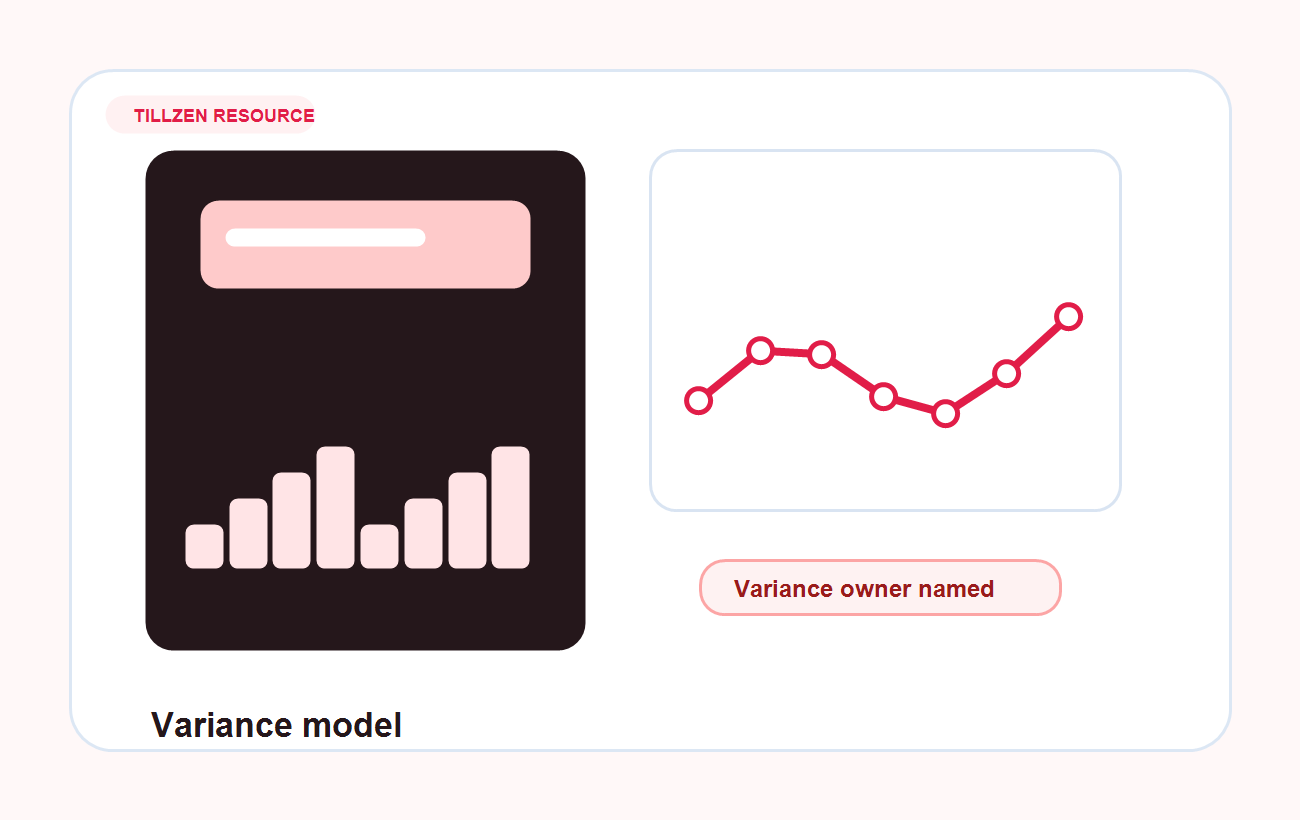Select the sixth data point on line chart

point(1006,374)
